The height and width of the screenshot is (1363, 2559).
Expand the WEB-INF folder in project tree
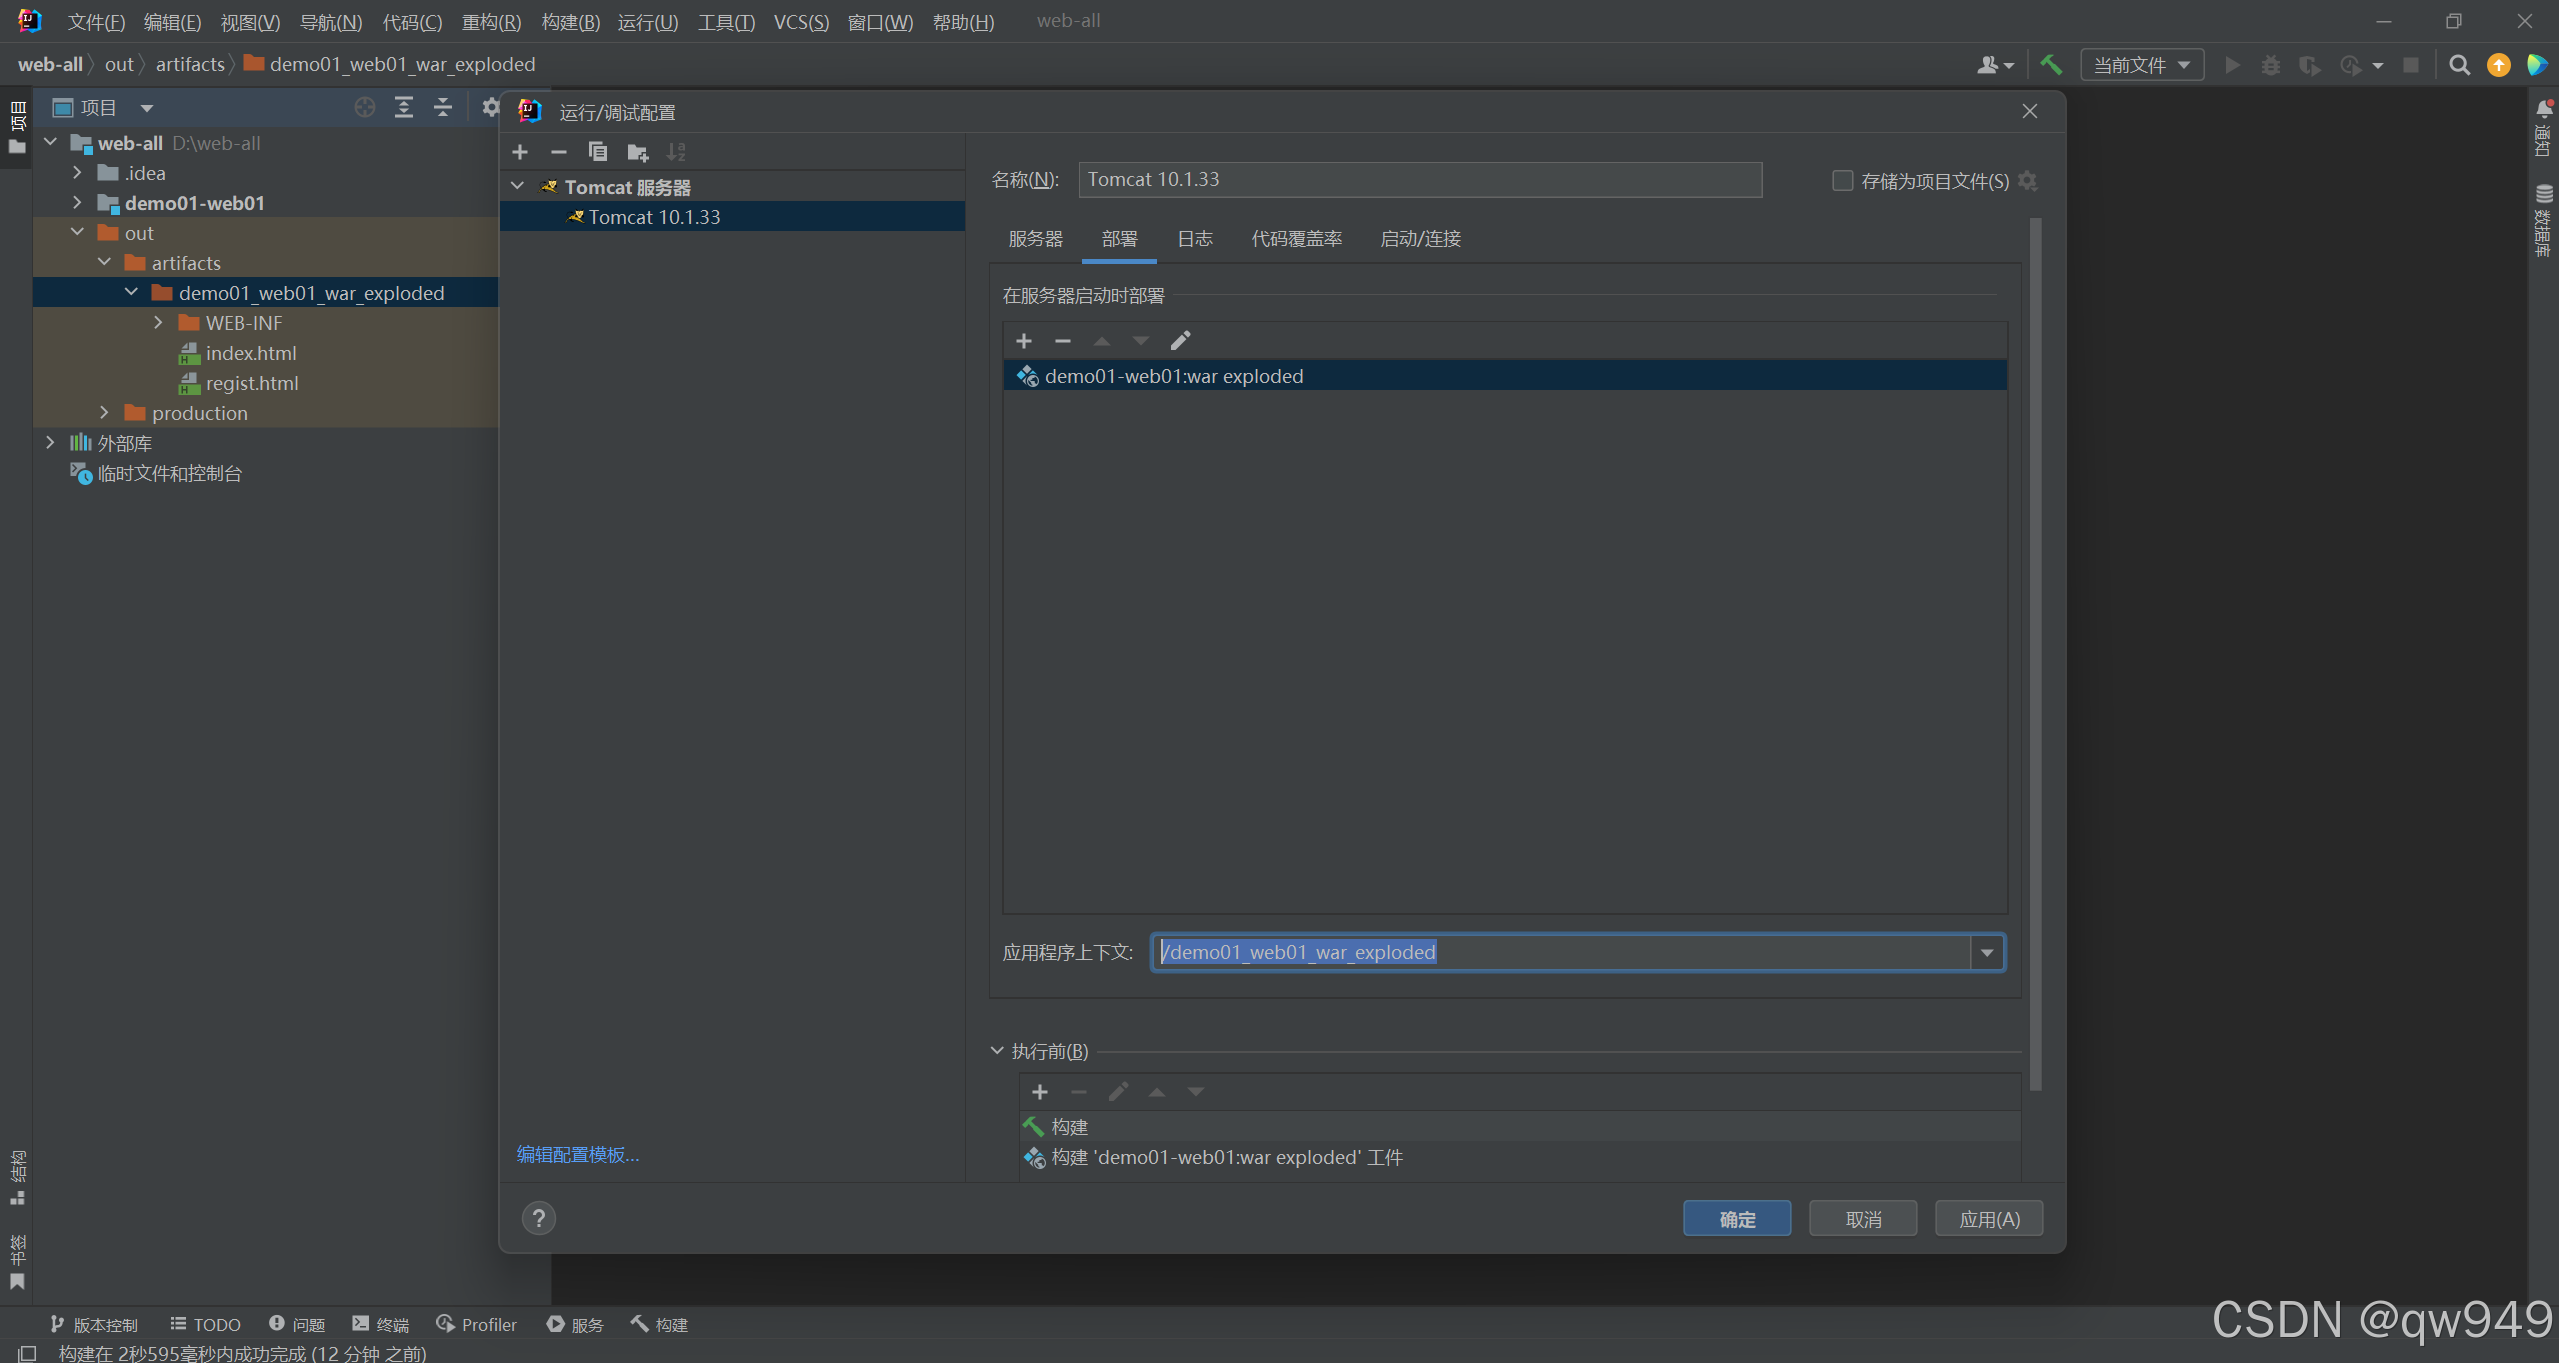click(158, 323)
